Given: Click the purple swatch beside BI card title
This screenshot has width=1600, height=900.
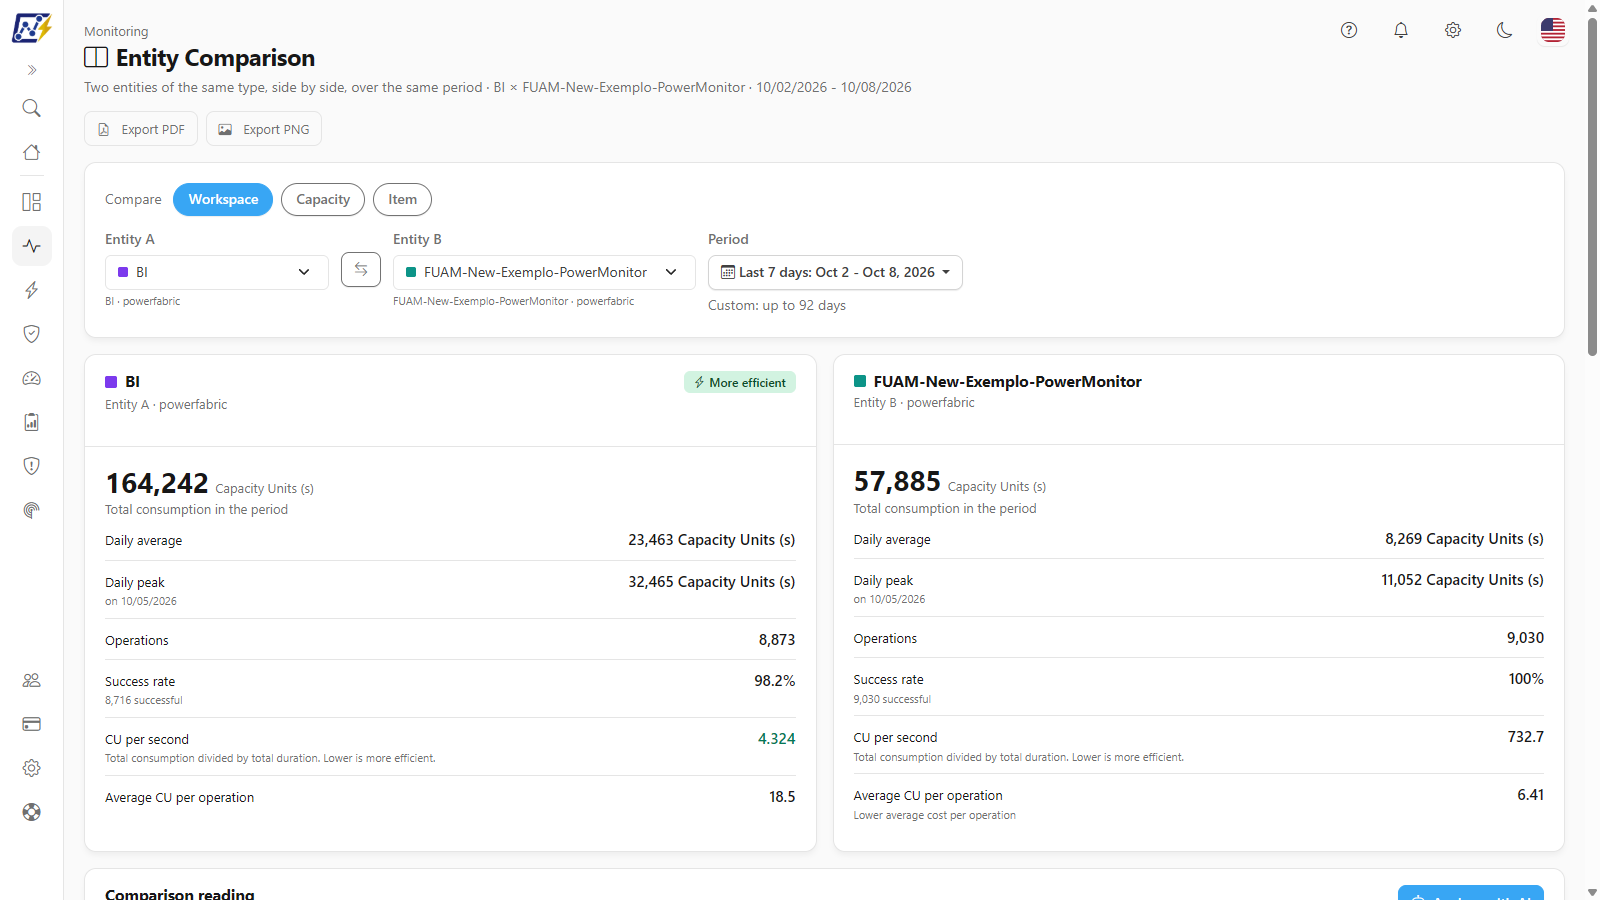Looking at the screenshot, I should [x=111, y=382].
